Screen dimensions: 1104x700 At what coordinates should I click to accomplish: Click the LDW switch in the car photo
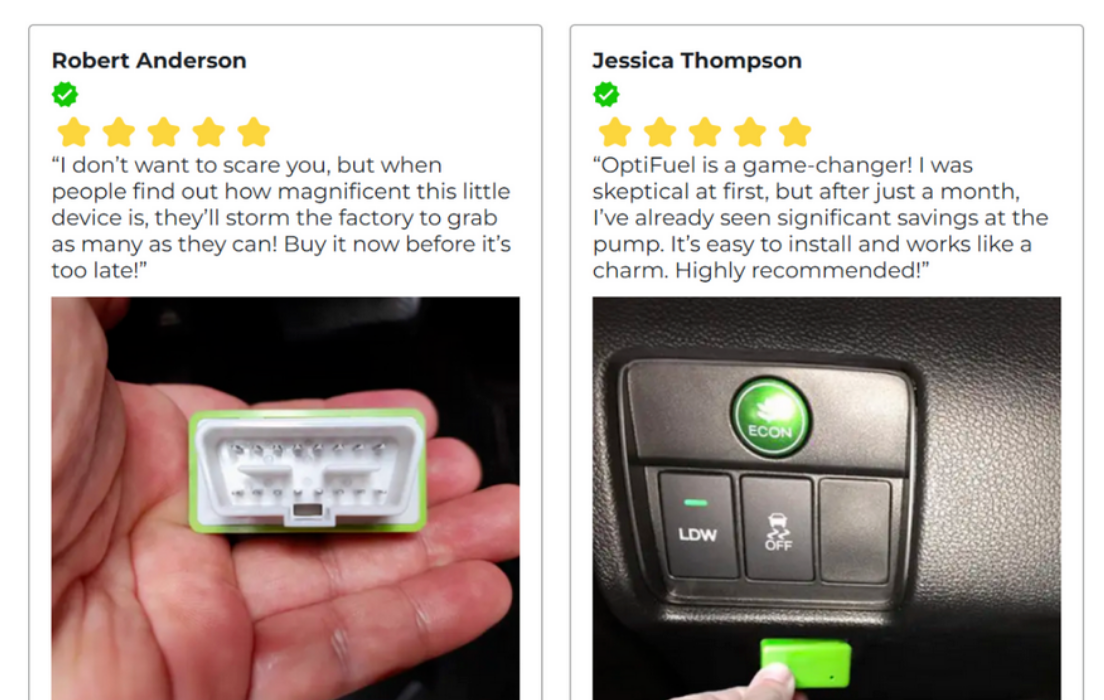click(x=697, y=525)
